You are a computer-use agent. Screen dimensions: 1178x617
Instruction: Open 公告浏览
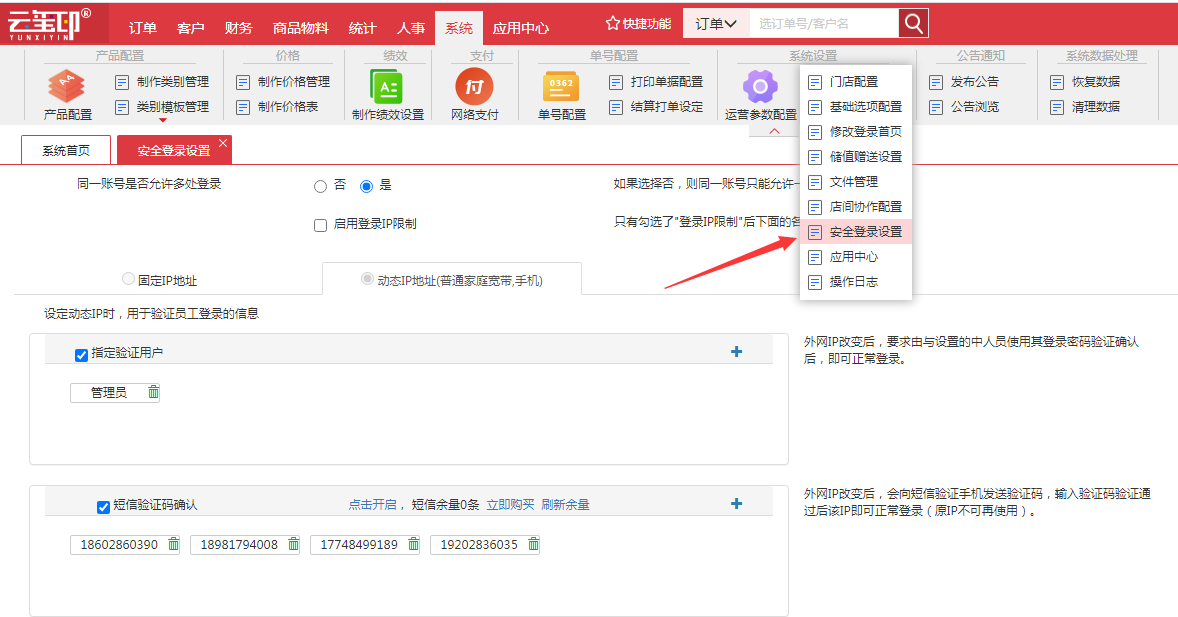click(x=964, y=107)
